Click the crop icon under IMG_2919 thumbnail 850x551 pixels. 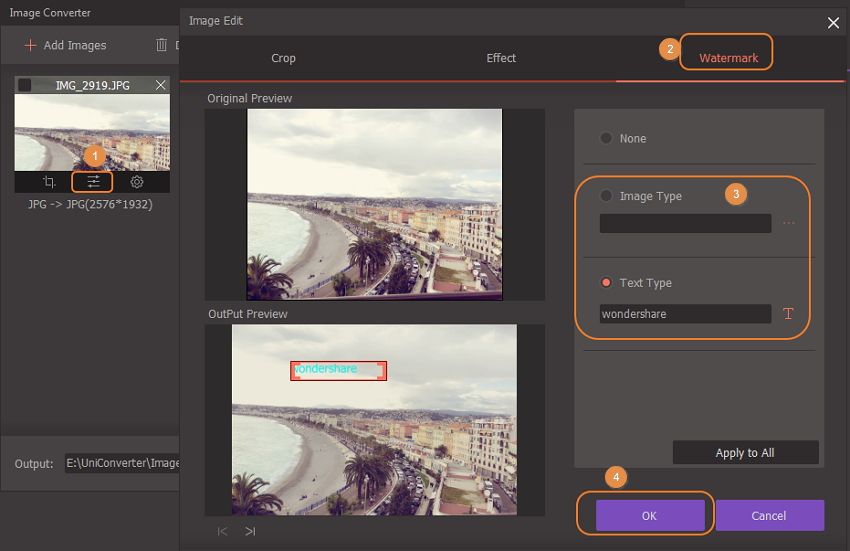(x=49, y=182)
